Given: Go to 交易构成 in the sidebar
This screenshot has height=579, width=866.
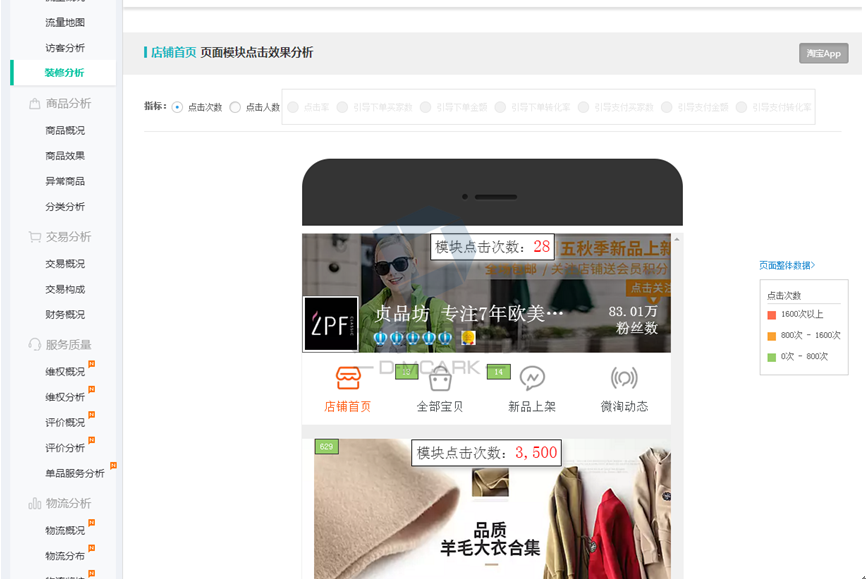Looking at the screenshot, I should click(x=65, y=289).
